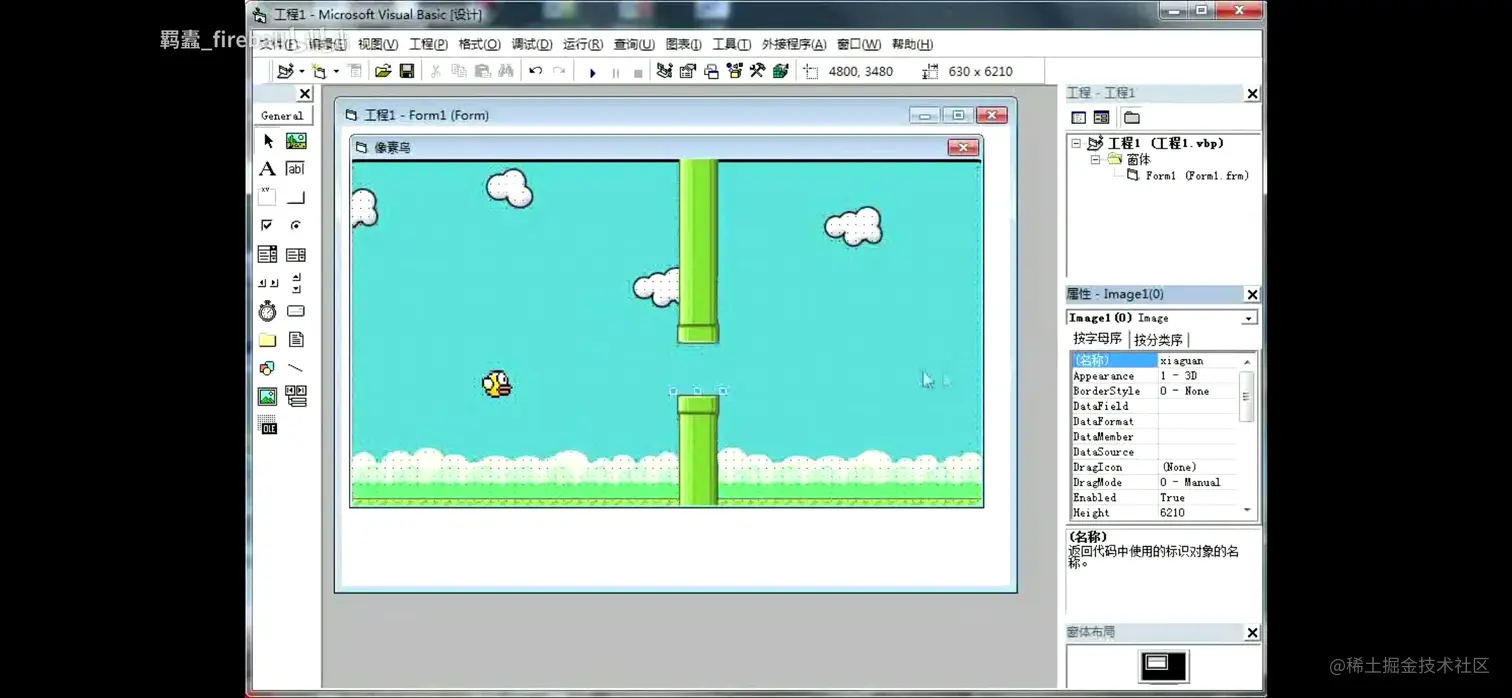Screen dimensions: 1512x698
Task: Select the FileListBox control tool
Action: 296,340
